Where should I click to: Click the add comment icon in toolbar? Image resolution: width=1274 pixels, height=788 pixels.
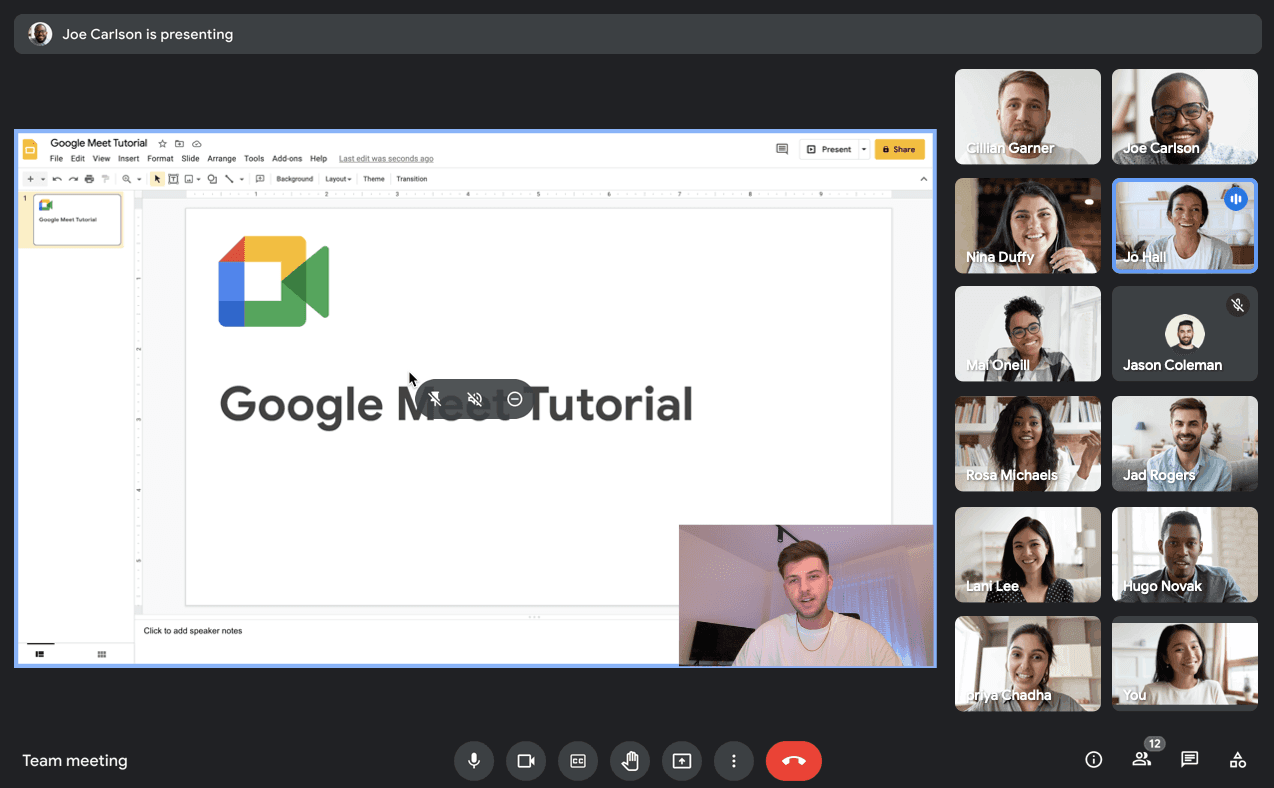coord(260,179)
